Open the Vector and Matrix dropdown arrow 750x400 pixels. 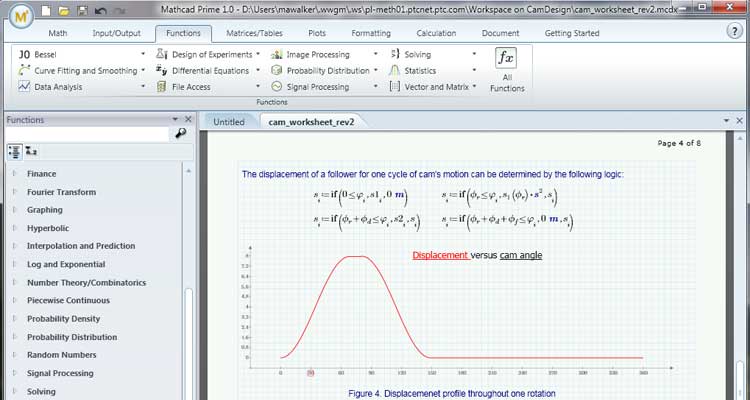point(474,87)
